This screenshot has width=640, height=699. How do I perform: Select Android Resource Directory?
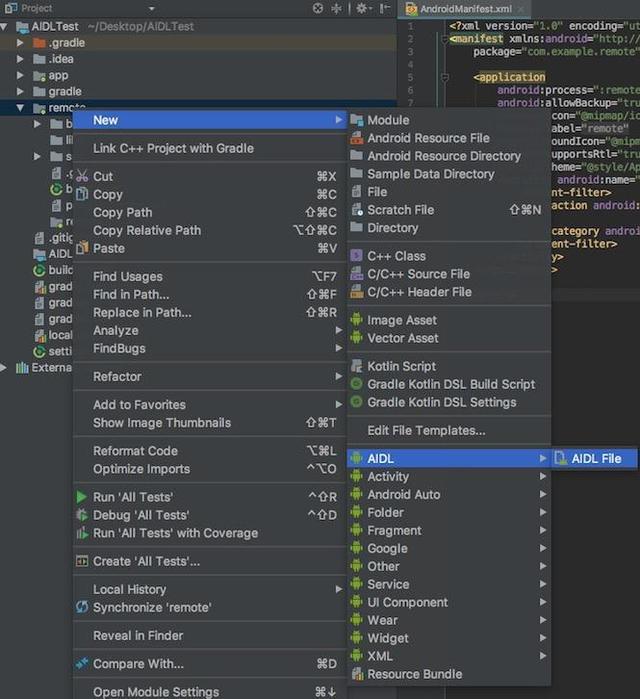coord(449,156)
